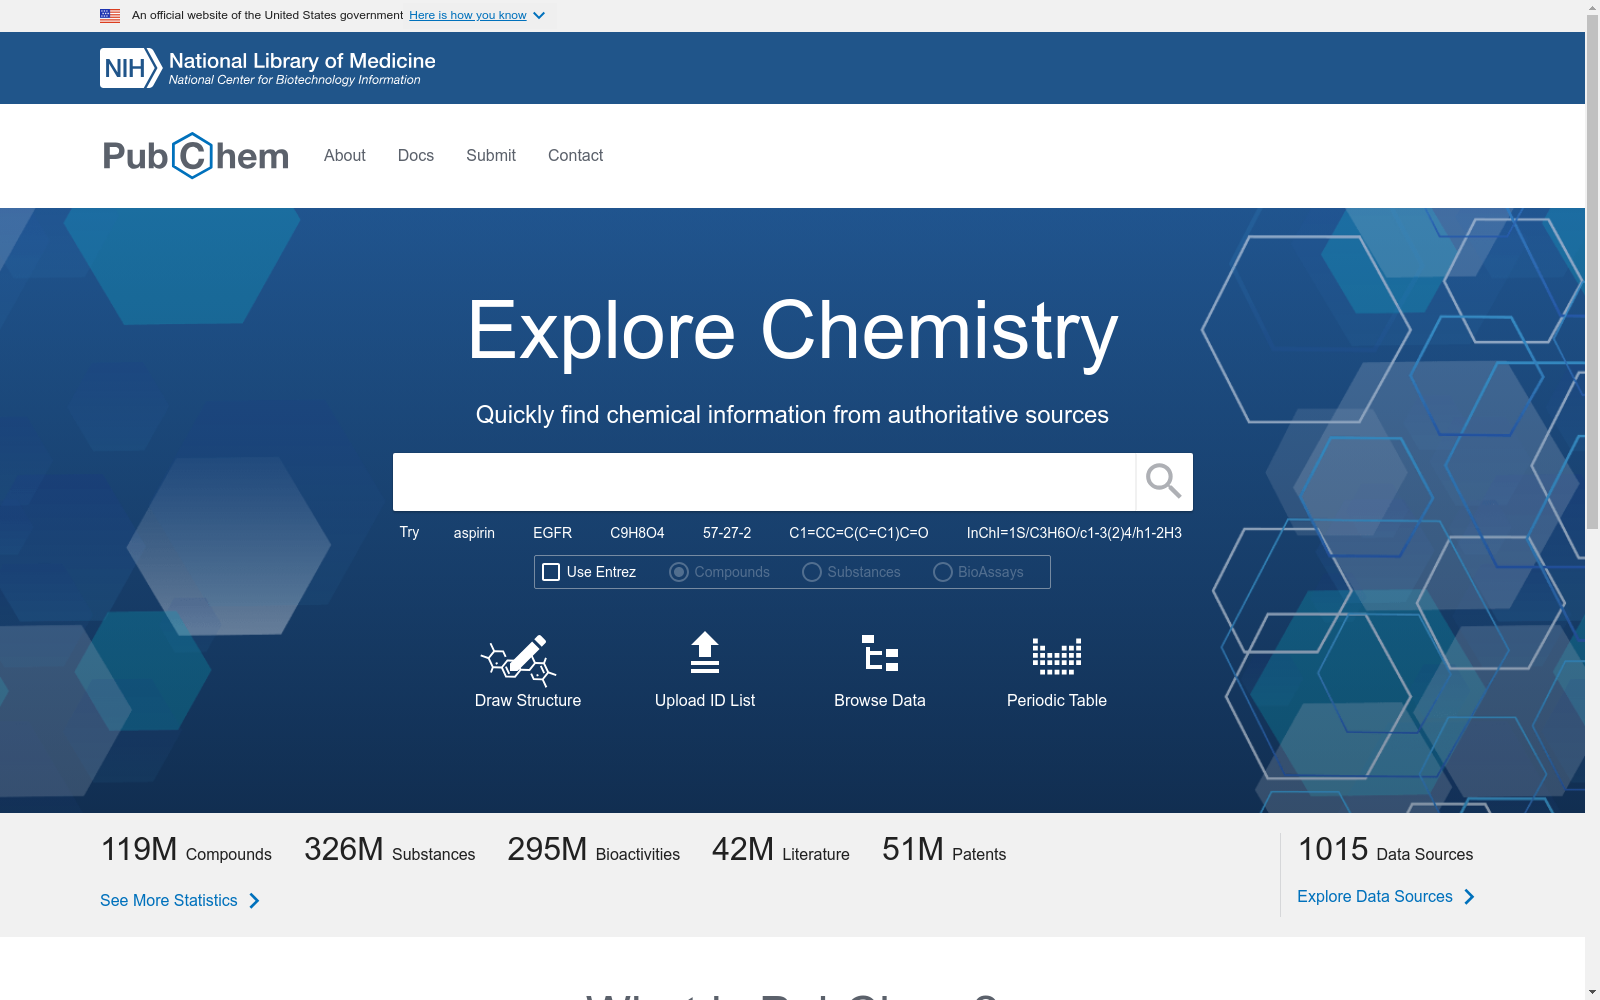Open the Docs menu item

tap(416, 155)
